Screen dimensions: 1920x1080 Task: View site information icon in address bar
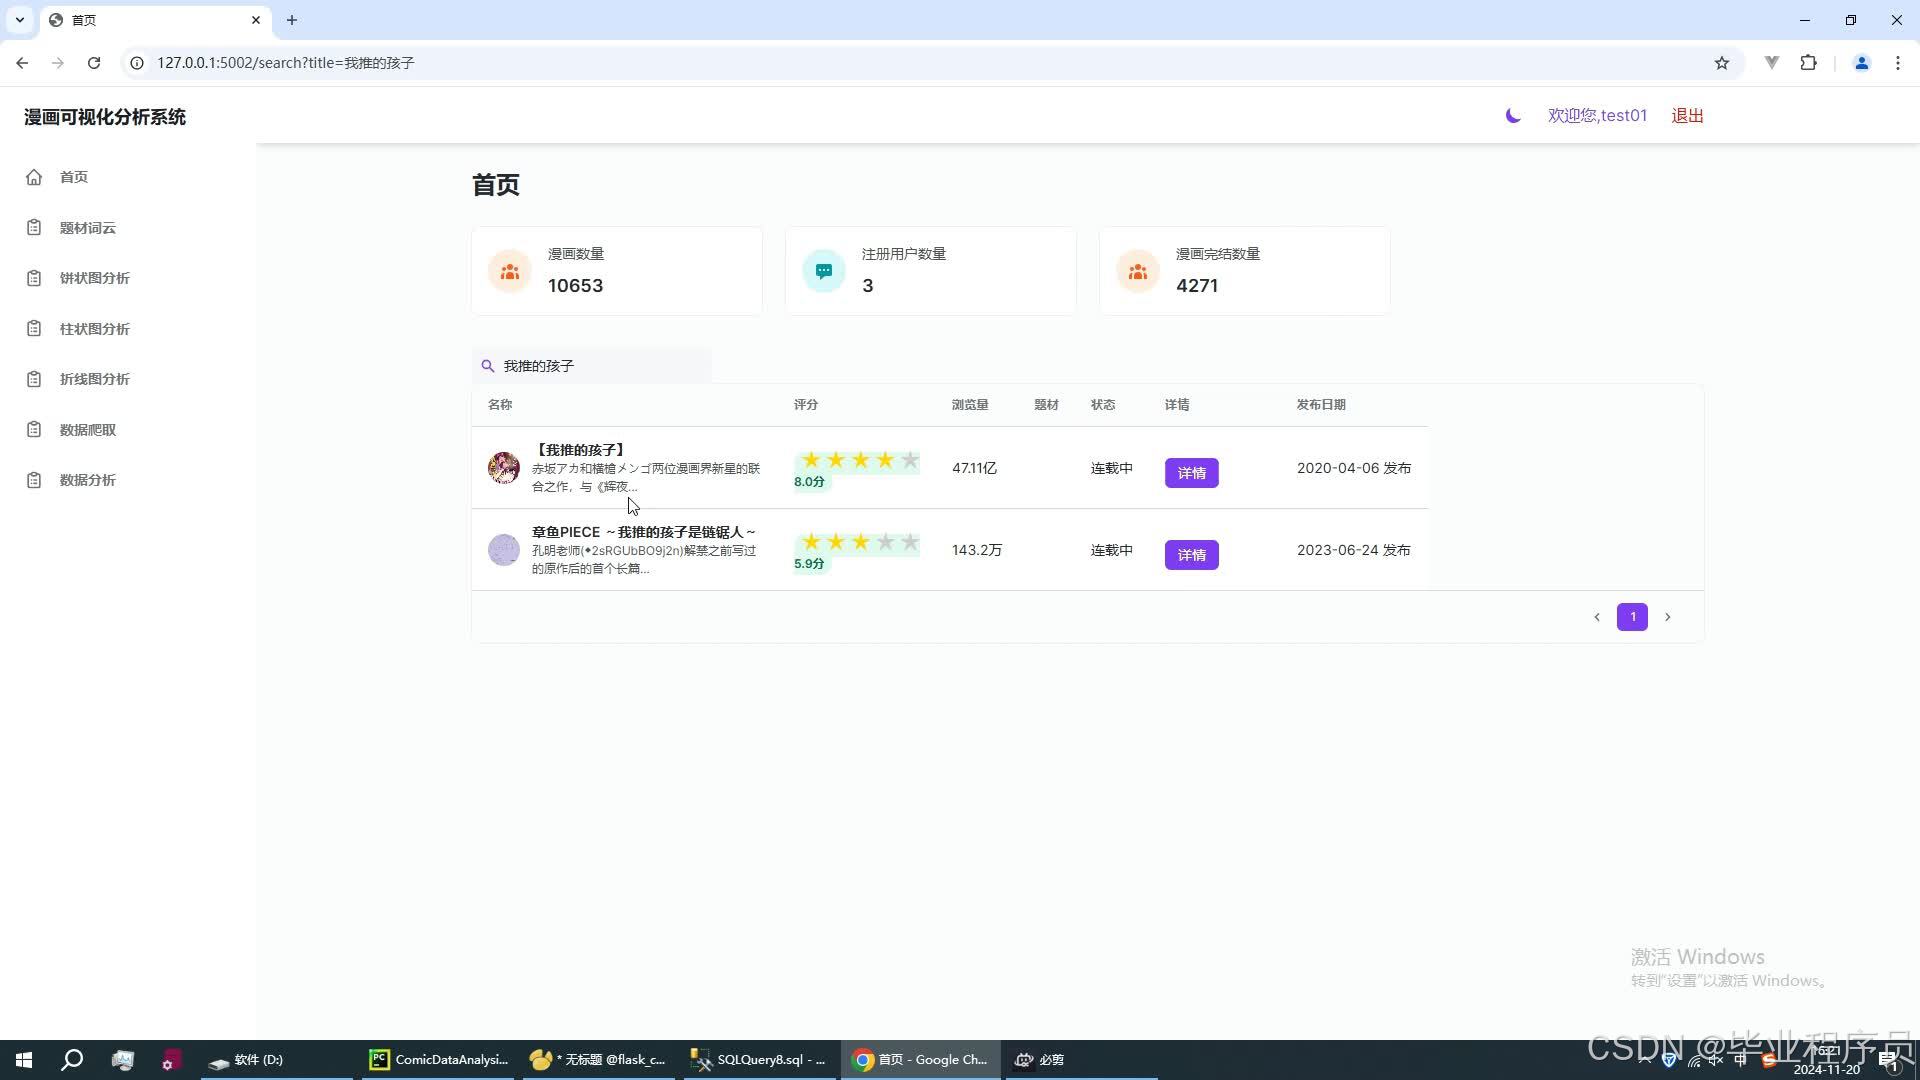pos(137,63)
